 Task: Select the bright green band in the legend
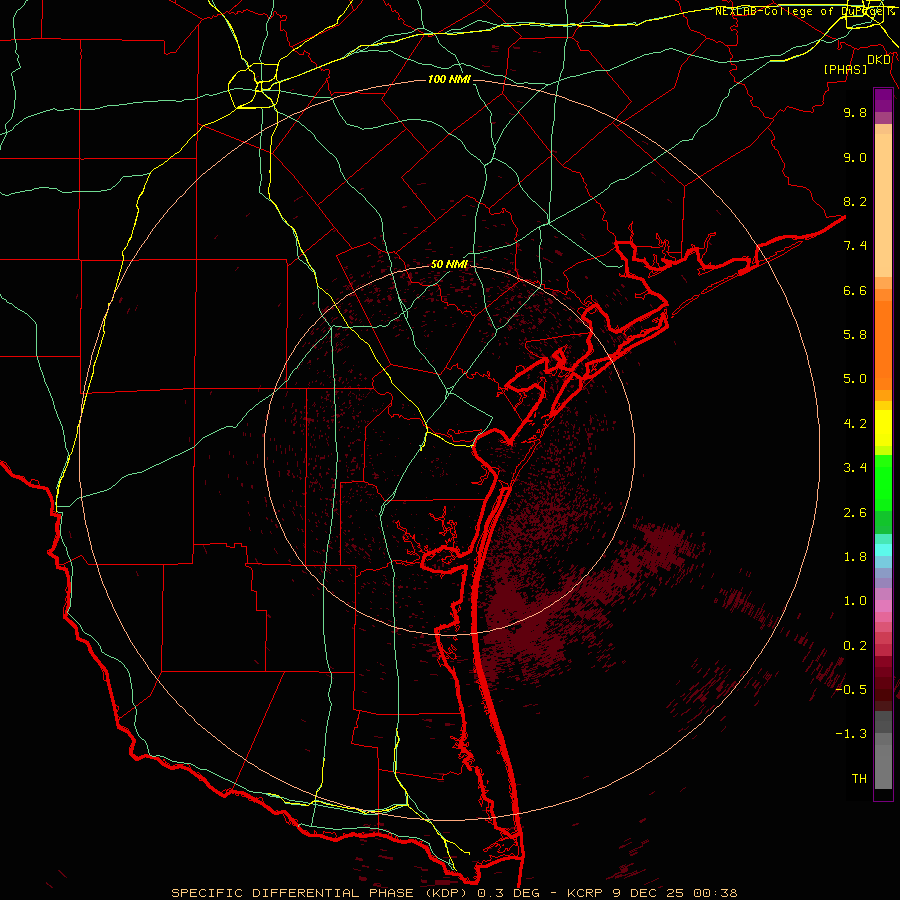883,483
